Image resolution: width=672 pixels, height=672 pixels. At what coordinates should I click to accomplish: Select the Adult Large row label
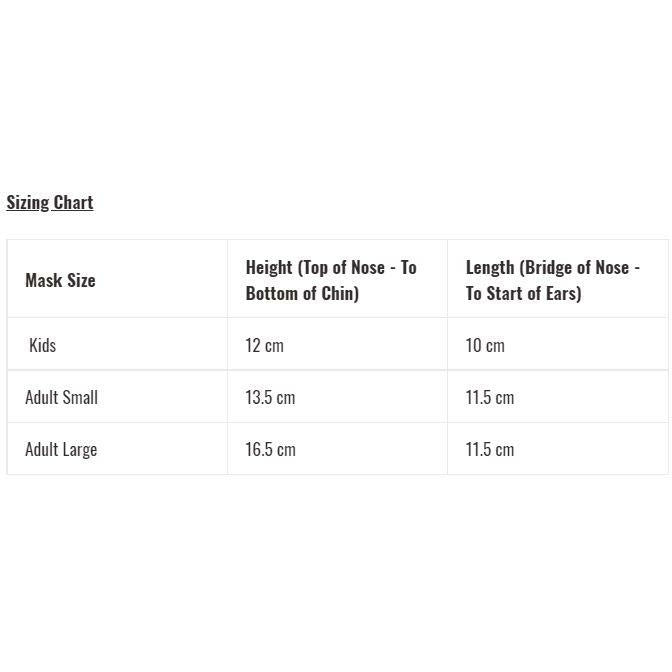pos(61,449)
